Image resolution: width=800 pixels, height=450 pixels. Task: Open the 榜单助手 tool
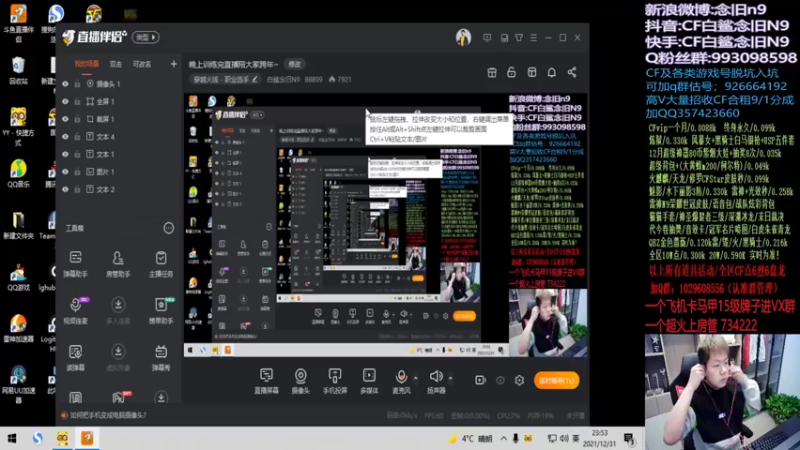(161, 311)
